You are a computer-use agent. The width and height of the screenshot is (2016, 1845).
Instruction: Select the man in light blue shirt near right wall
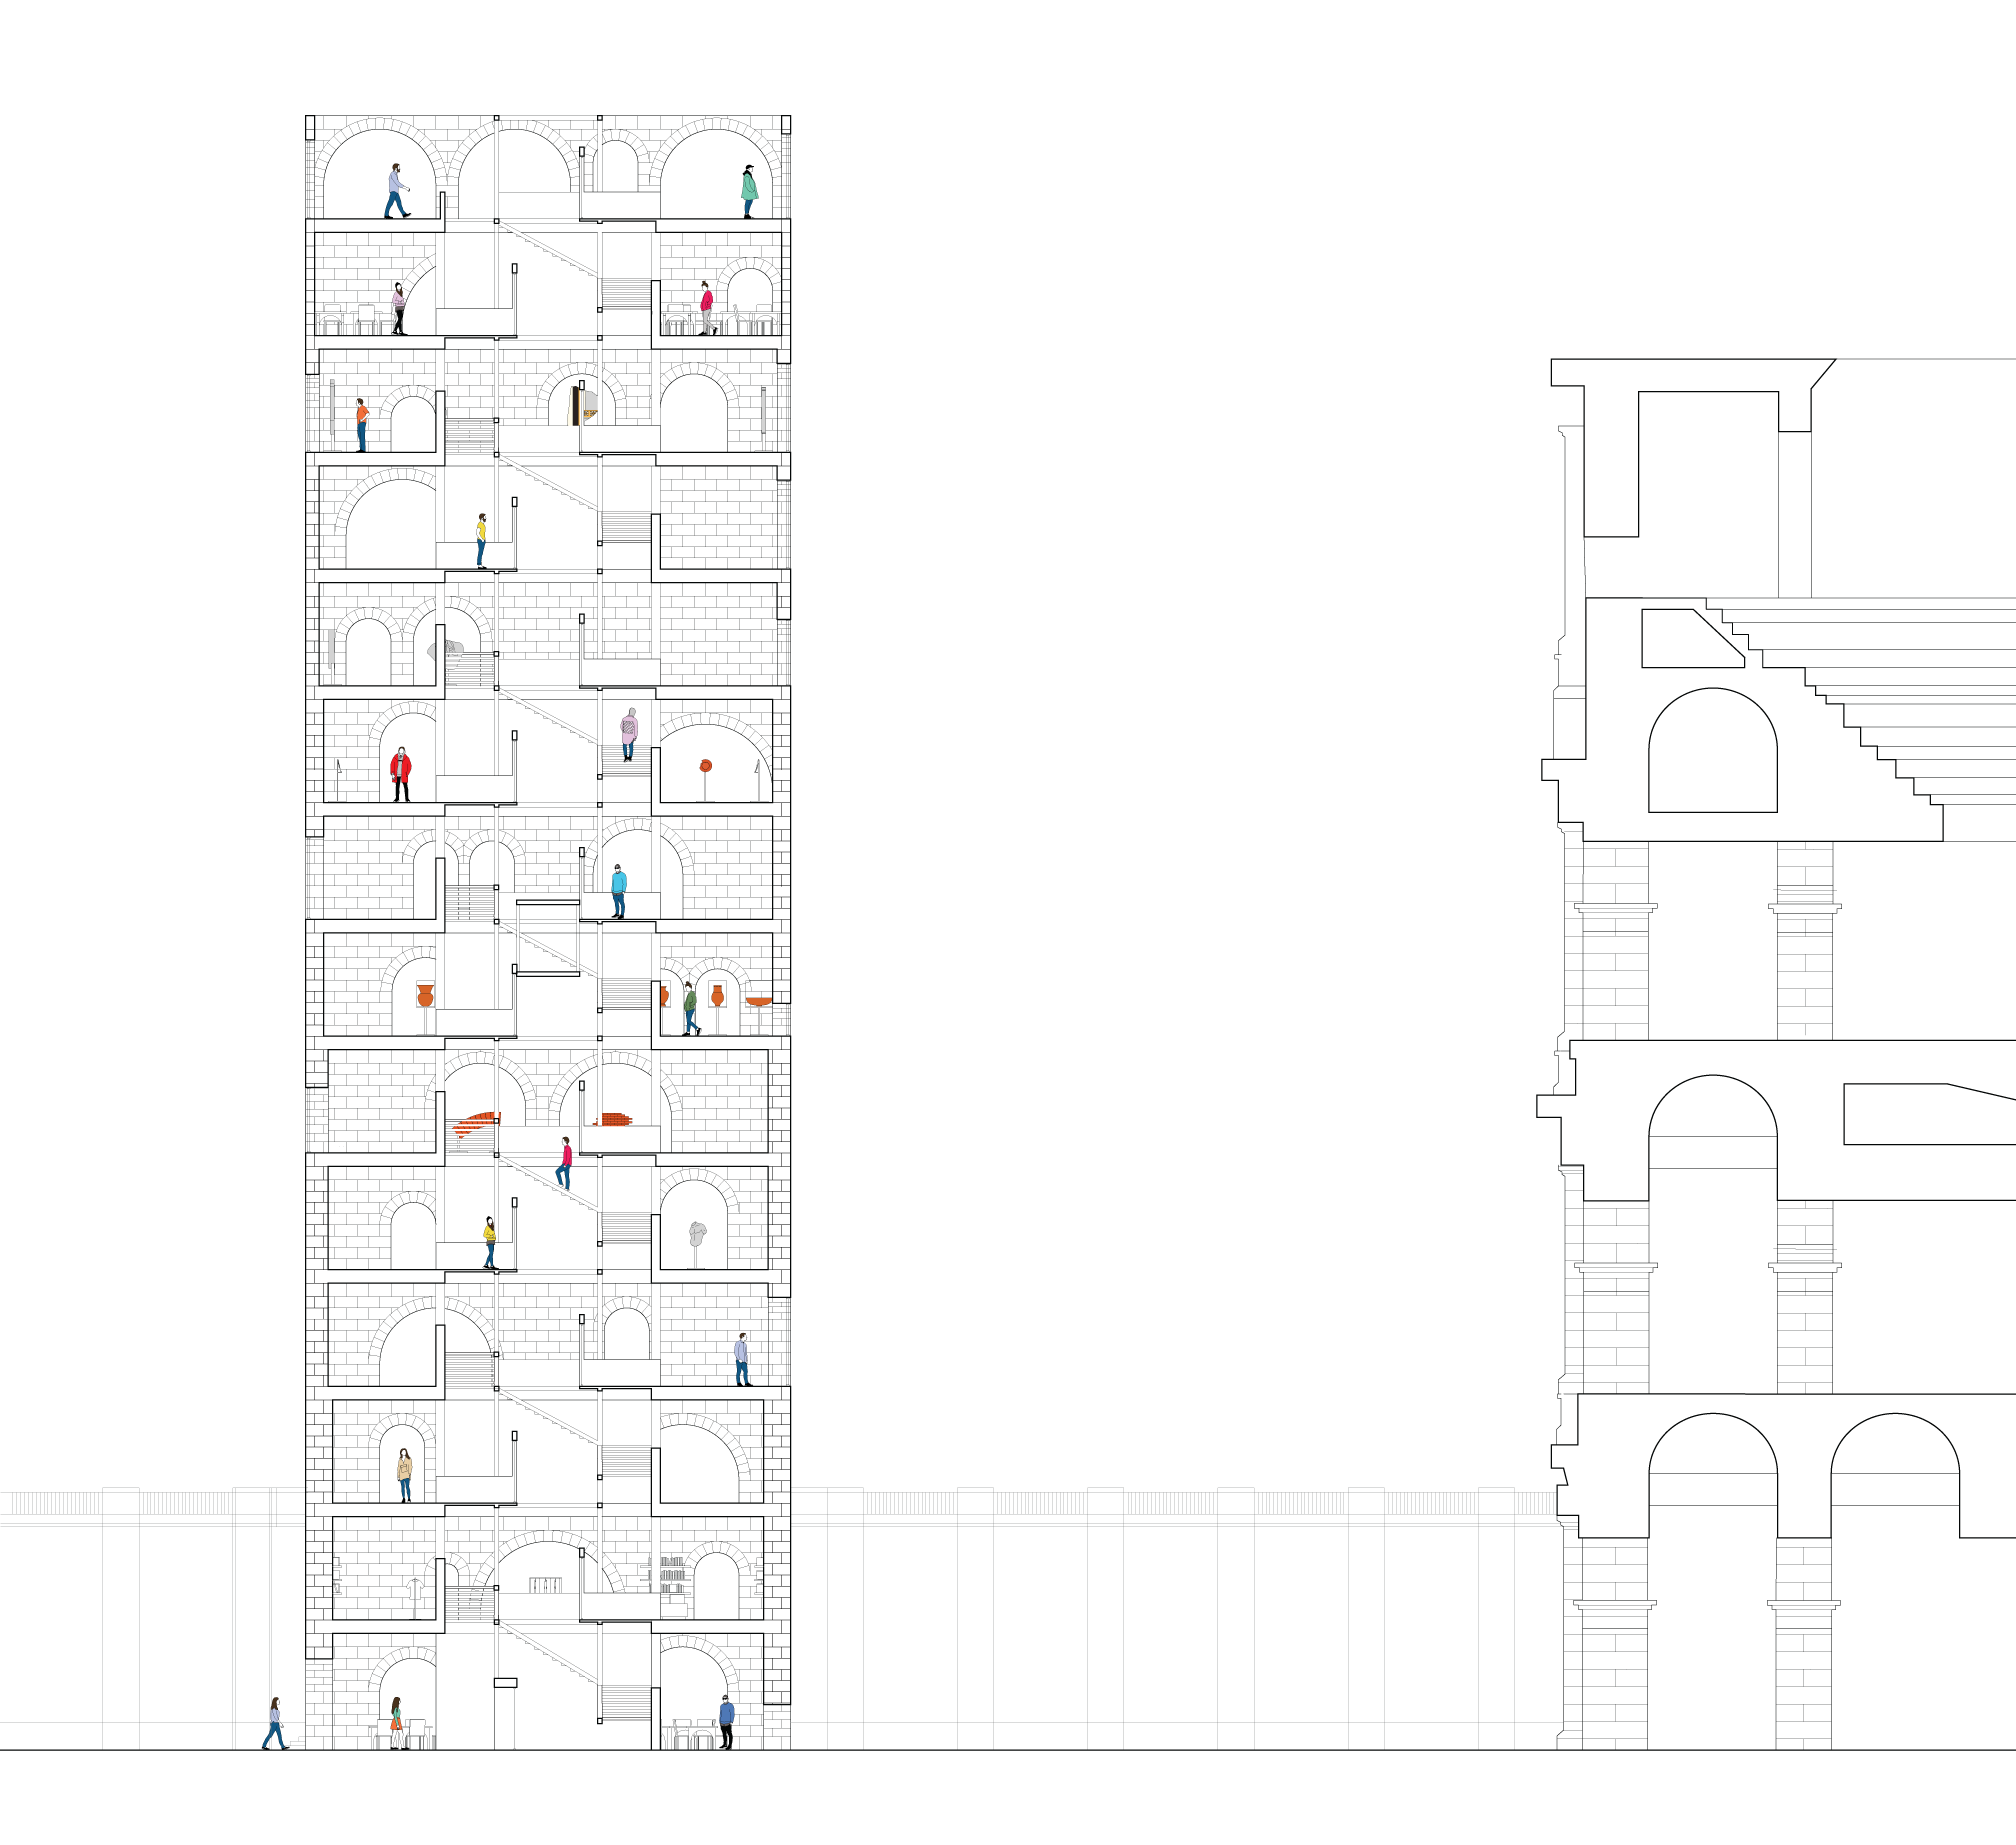tap(742, 1359)
